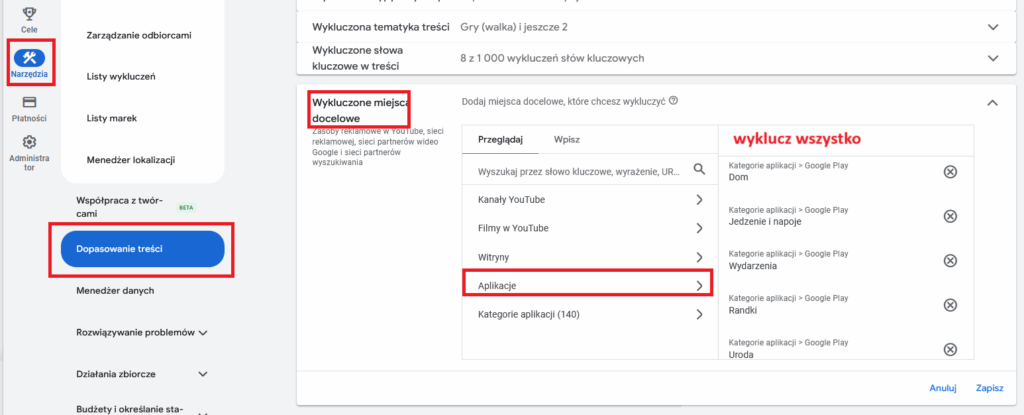Open Płatności card icon

pos(29,102)
